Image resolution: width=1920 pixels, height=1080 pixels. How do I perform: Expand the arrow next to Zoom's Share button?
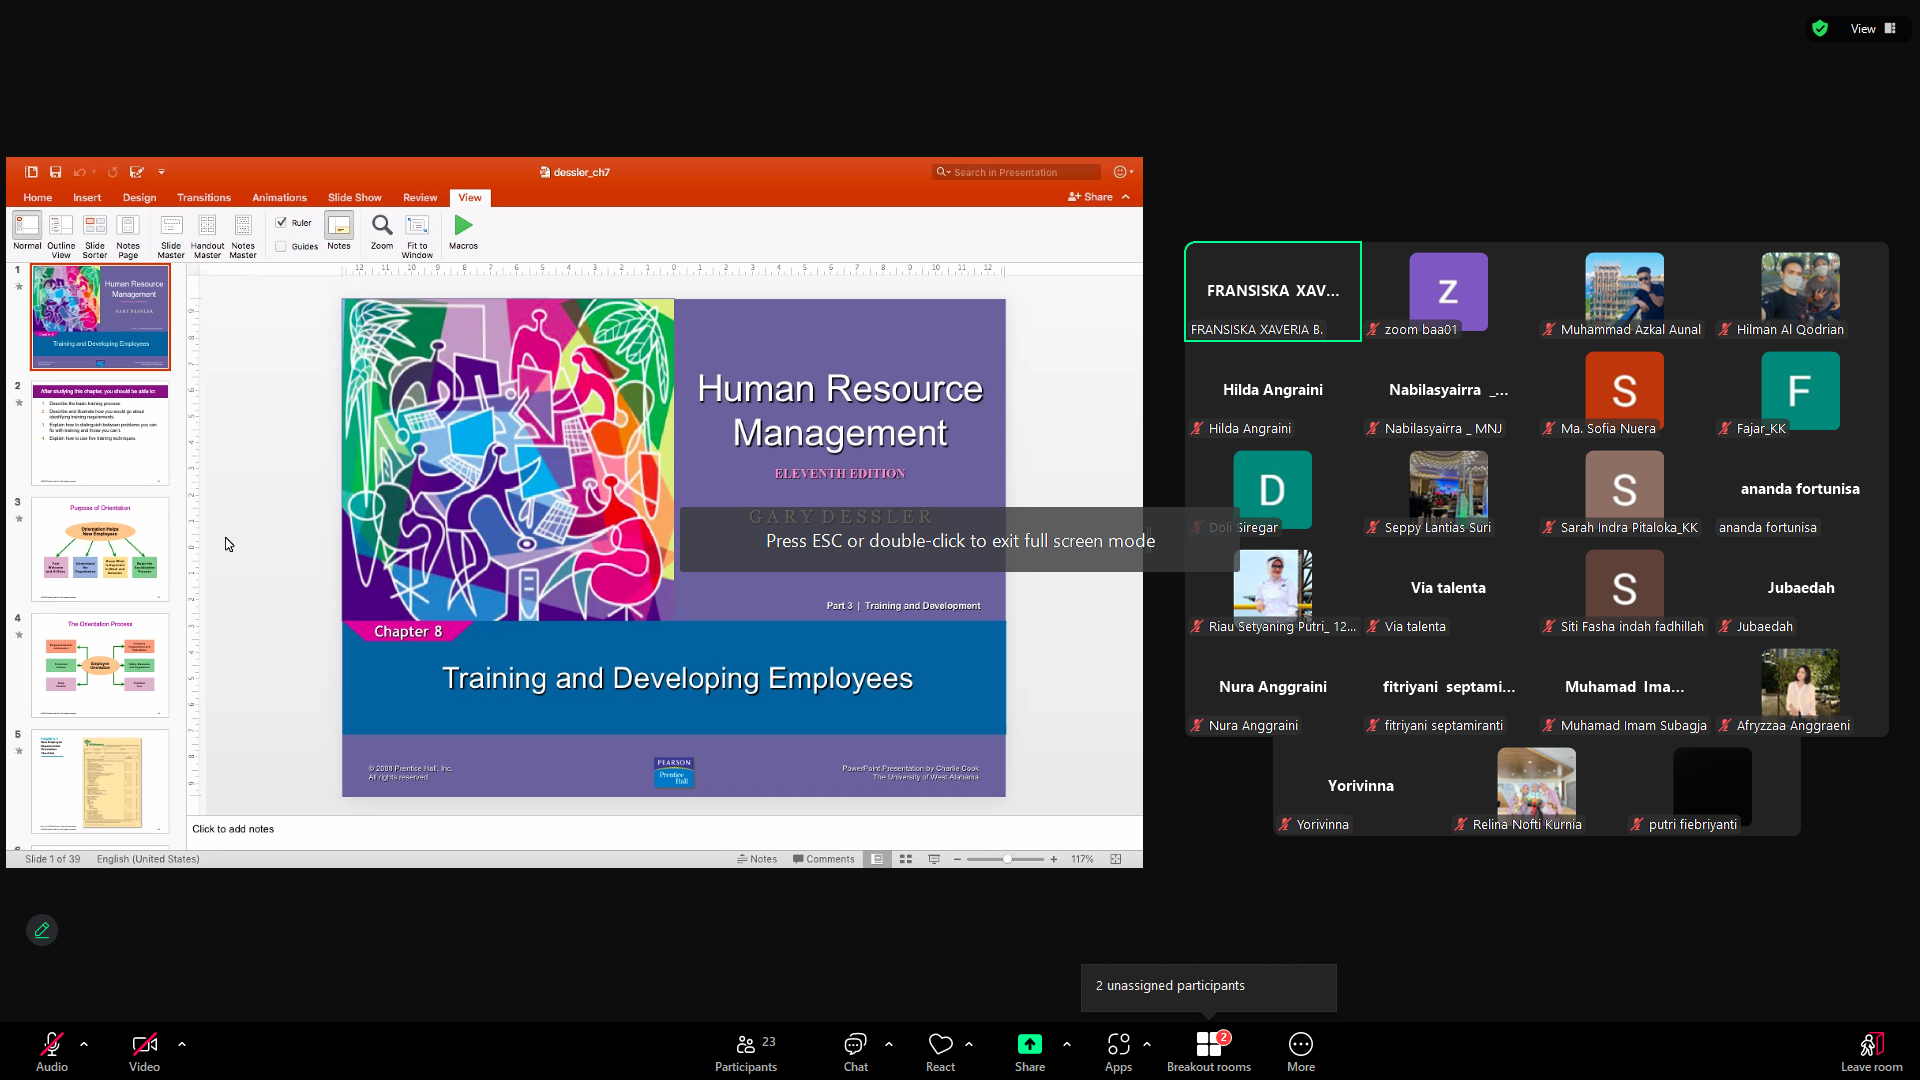pyautogui.click(x=1067, y=1044)
